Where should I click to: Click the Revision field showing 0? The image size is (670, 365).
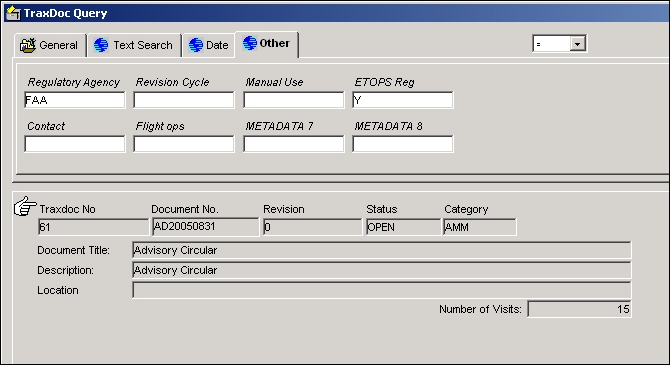[x=312, y=227]
